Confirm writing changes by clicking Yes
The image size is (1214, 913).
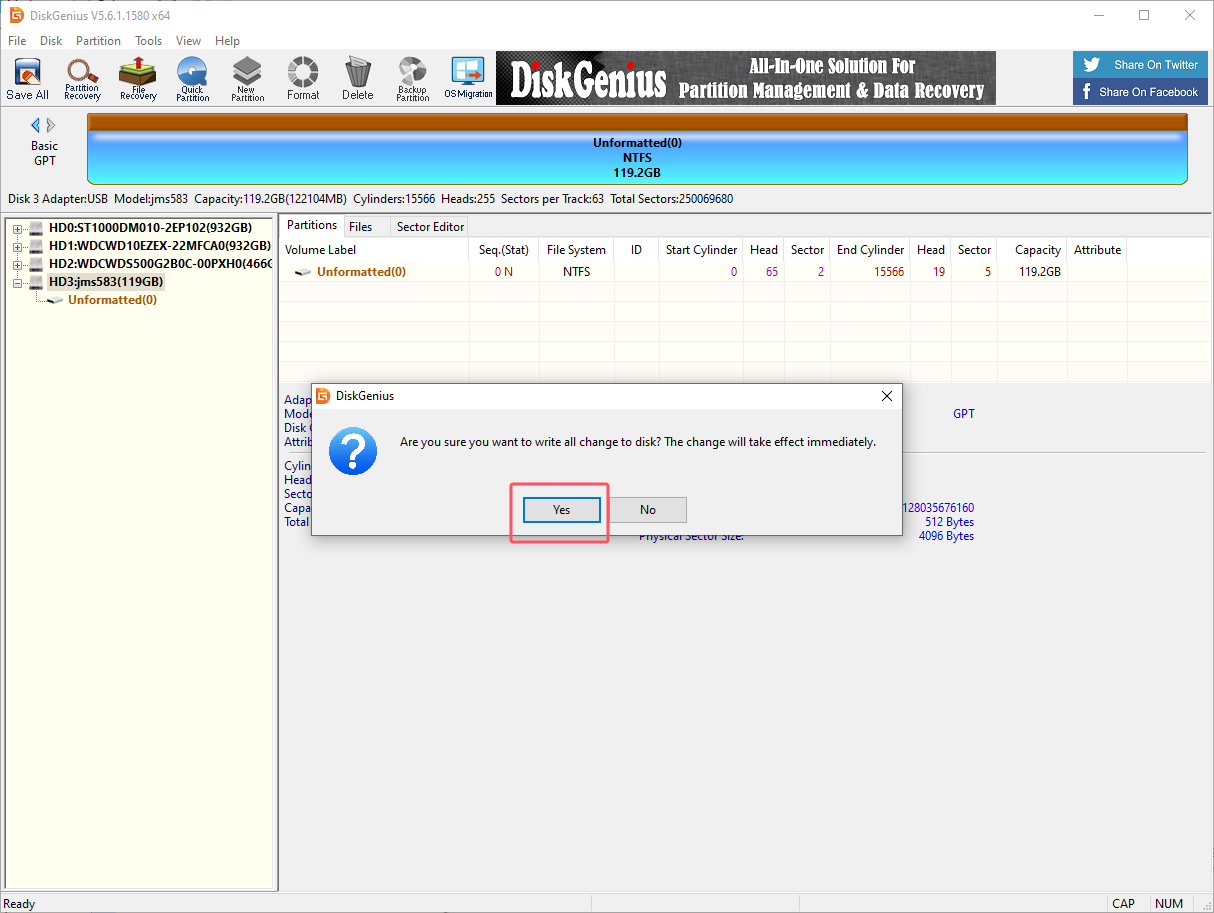(561, 510)
